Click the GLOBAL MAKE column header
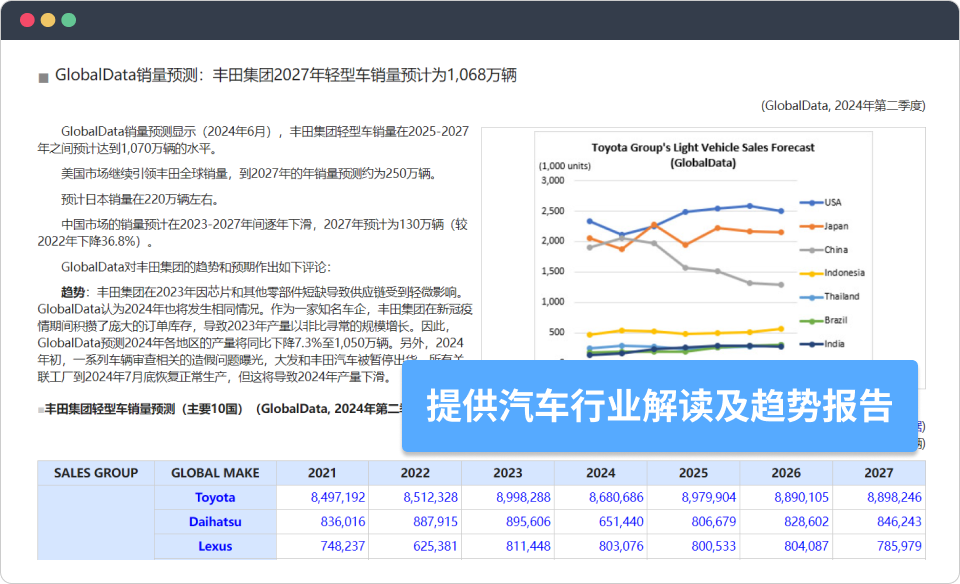 [x=215, y=473]
